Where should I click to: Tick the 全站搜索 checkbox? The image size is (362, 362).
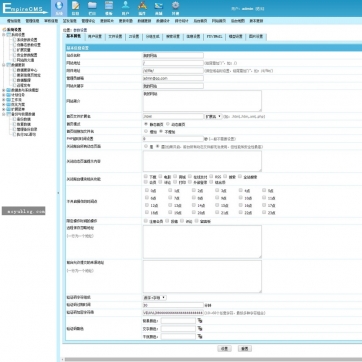pos(240,176)
